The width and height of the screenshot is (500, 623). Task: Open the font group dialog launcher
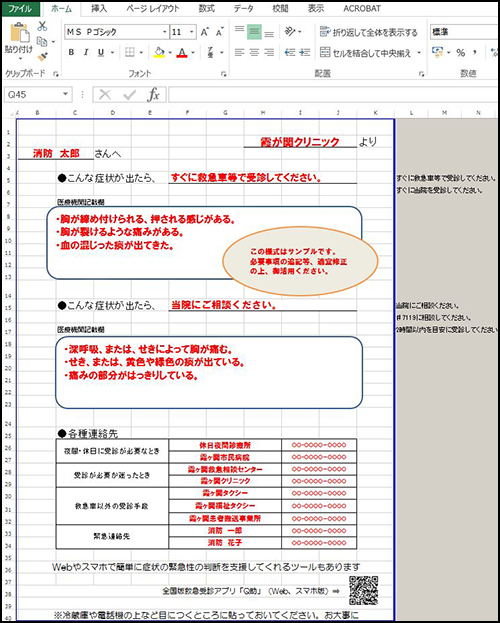223,74
